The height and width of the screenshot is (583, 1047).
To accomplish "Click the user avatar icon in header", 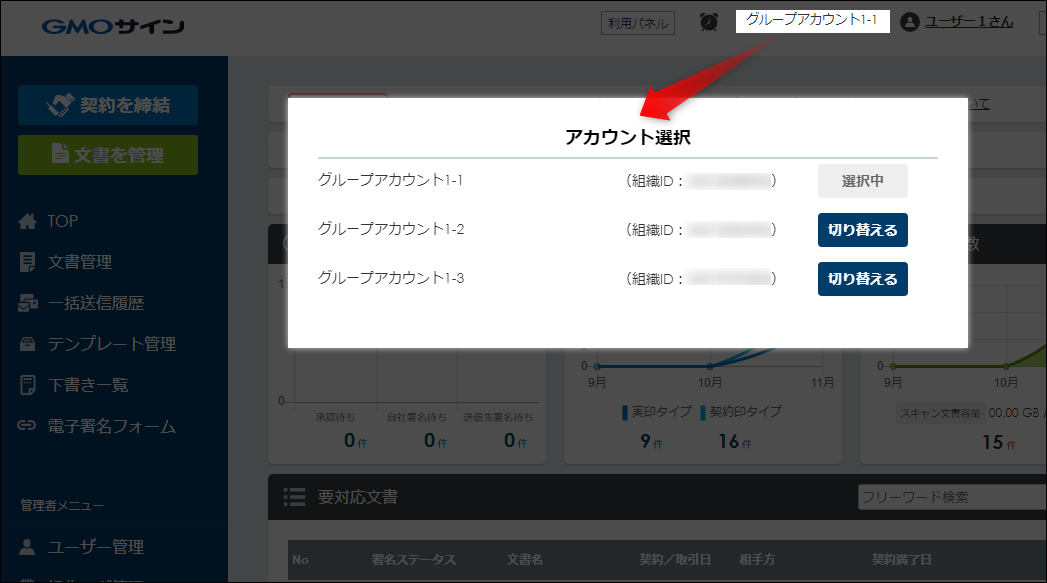I will (x=909, y=22).
